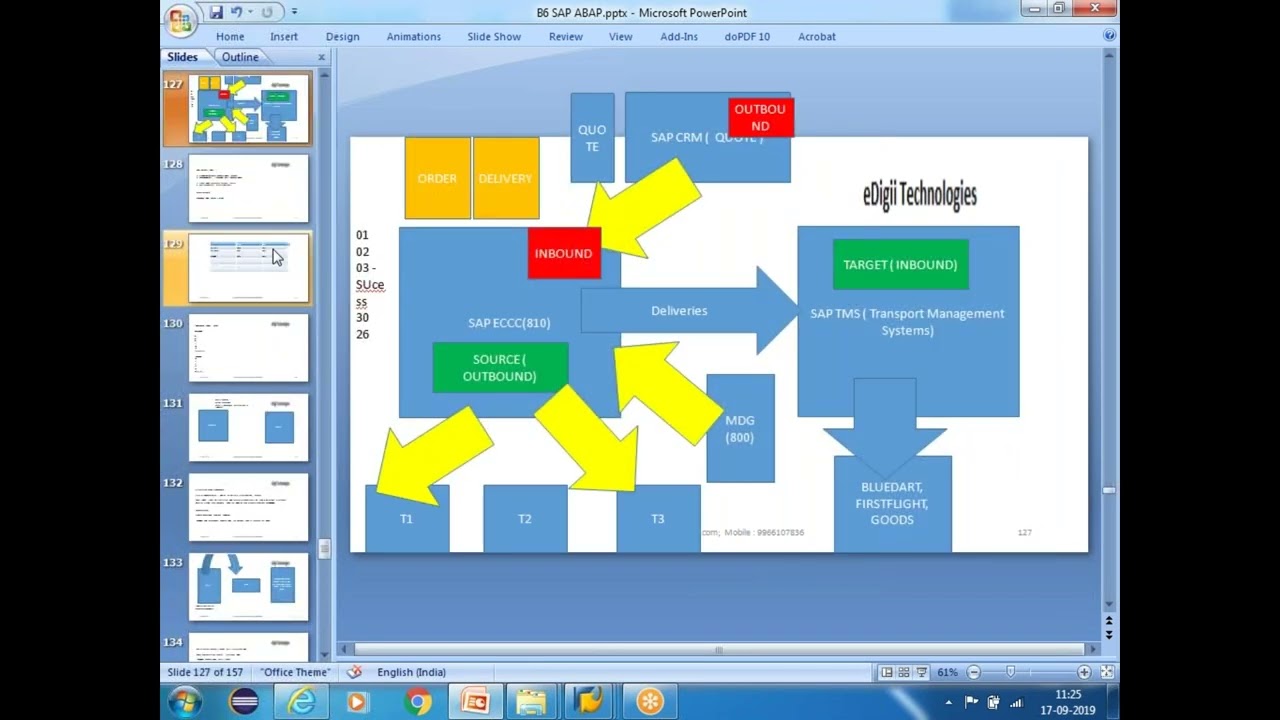Click the English (India) language indicator
1280x720 pixels.
411,672
